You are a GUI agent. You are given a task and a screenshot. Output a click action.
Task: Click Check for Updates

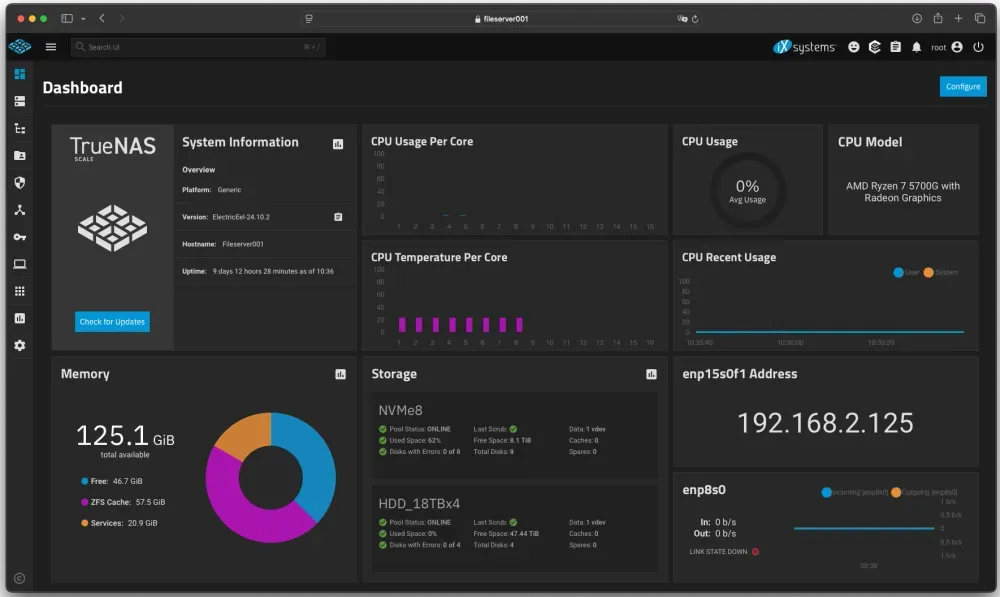pyautogui.click(x=110, y=321)
